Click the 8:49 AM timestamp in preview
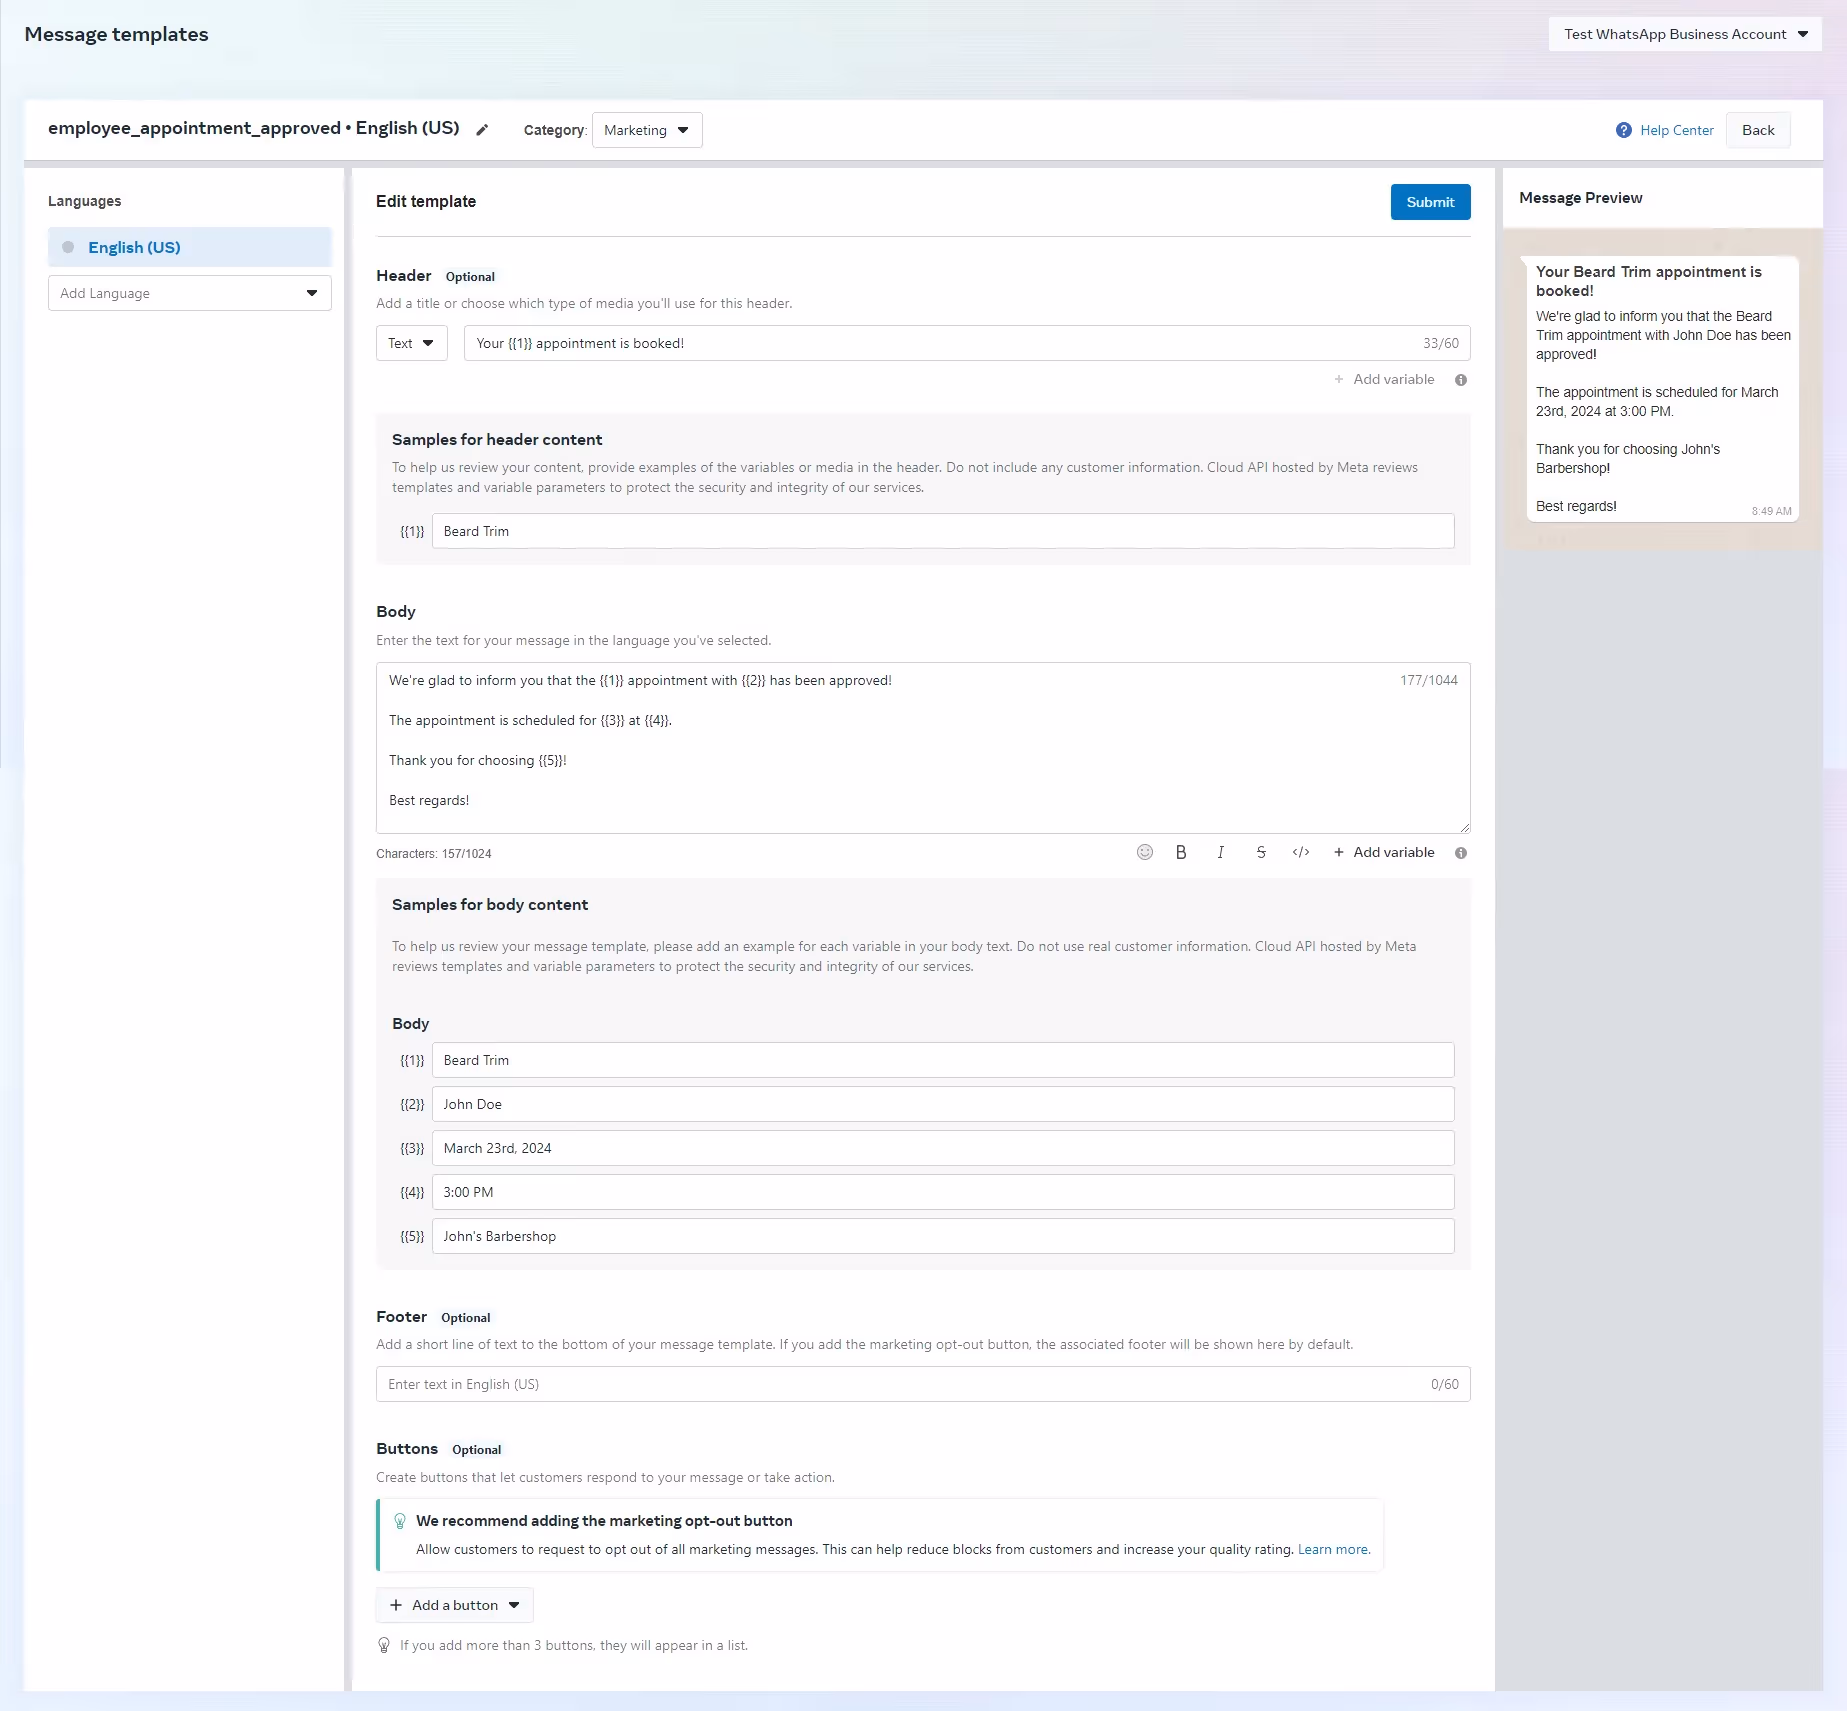 [1771, 511]
